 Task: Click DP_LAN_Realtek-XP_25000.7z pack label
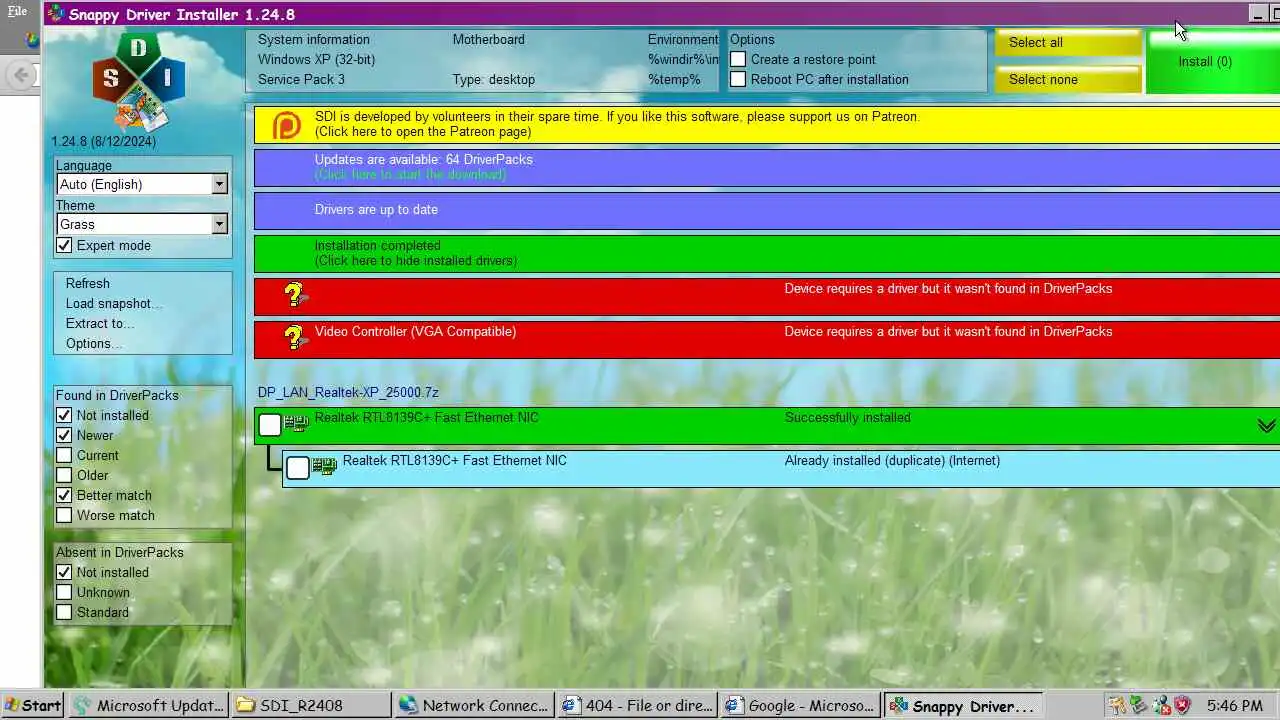[348, 392]
